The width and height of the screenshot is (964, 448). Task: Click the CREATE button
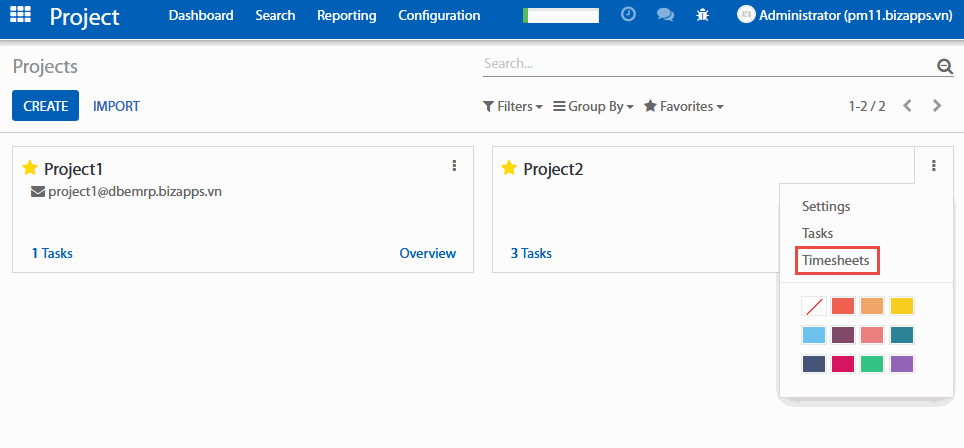tap(45, 106)
